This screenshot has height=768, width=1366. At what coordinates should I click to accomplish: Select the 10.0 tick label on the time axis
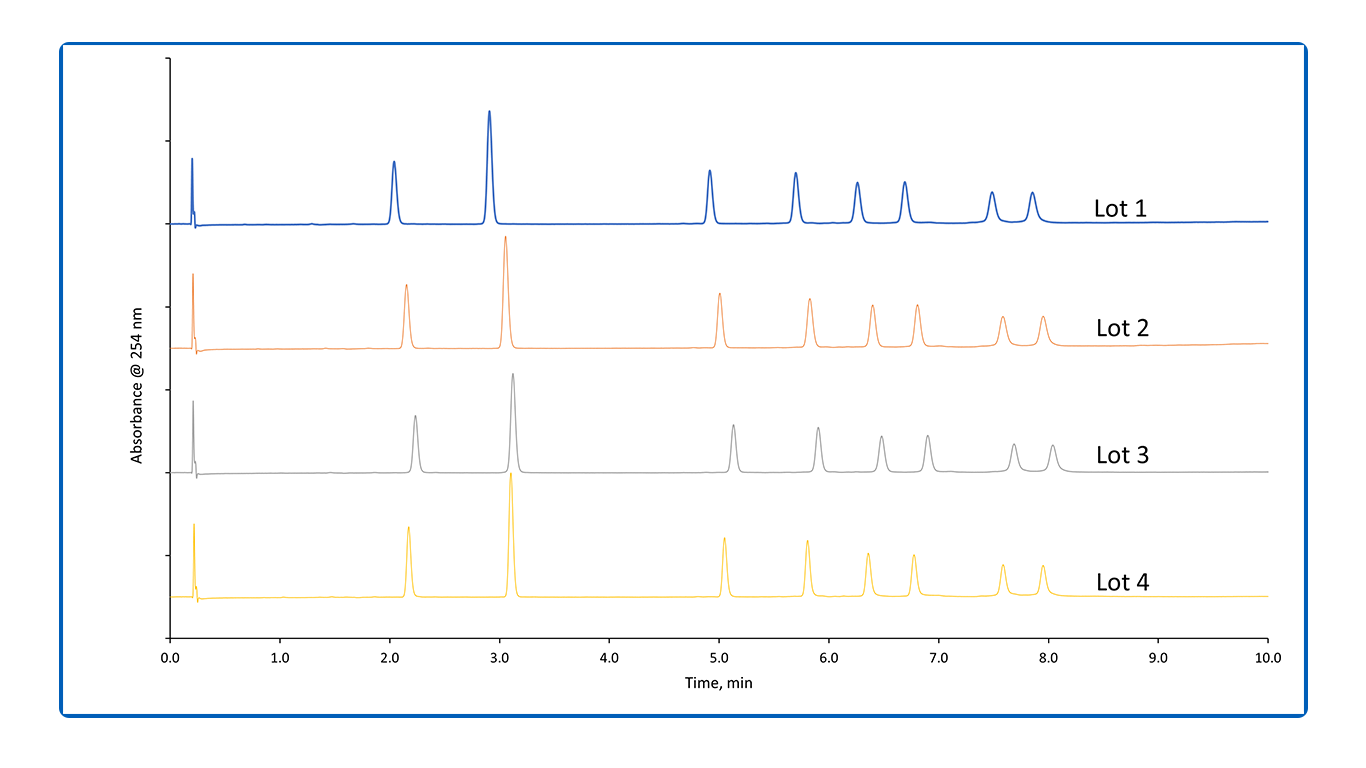tap(1267, 658)
